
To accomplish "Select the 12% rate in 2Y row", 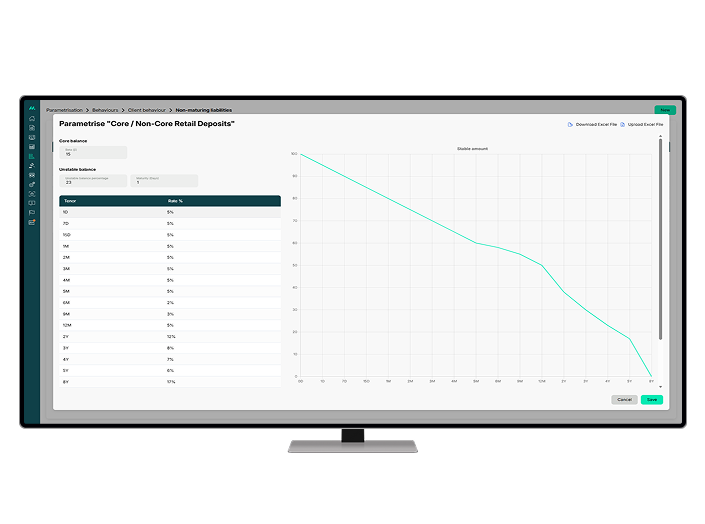I will pos(171,336).
